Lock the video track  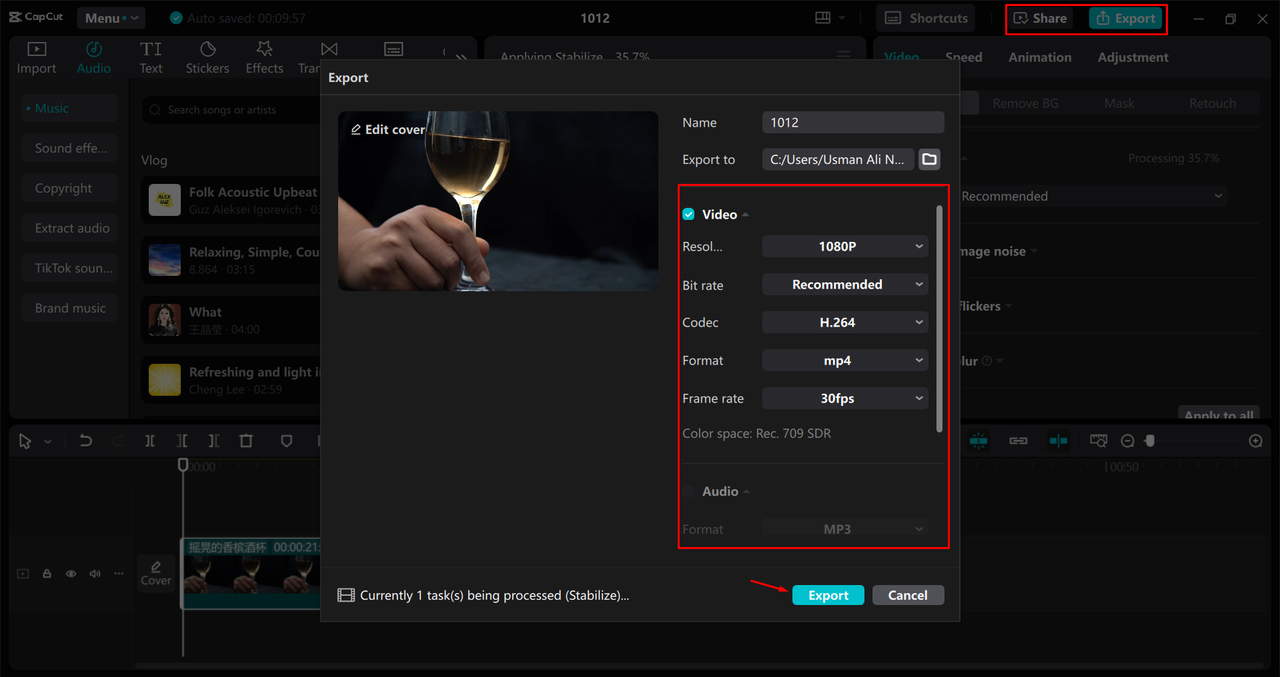[47, 574]
